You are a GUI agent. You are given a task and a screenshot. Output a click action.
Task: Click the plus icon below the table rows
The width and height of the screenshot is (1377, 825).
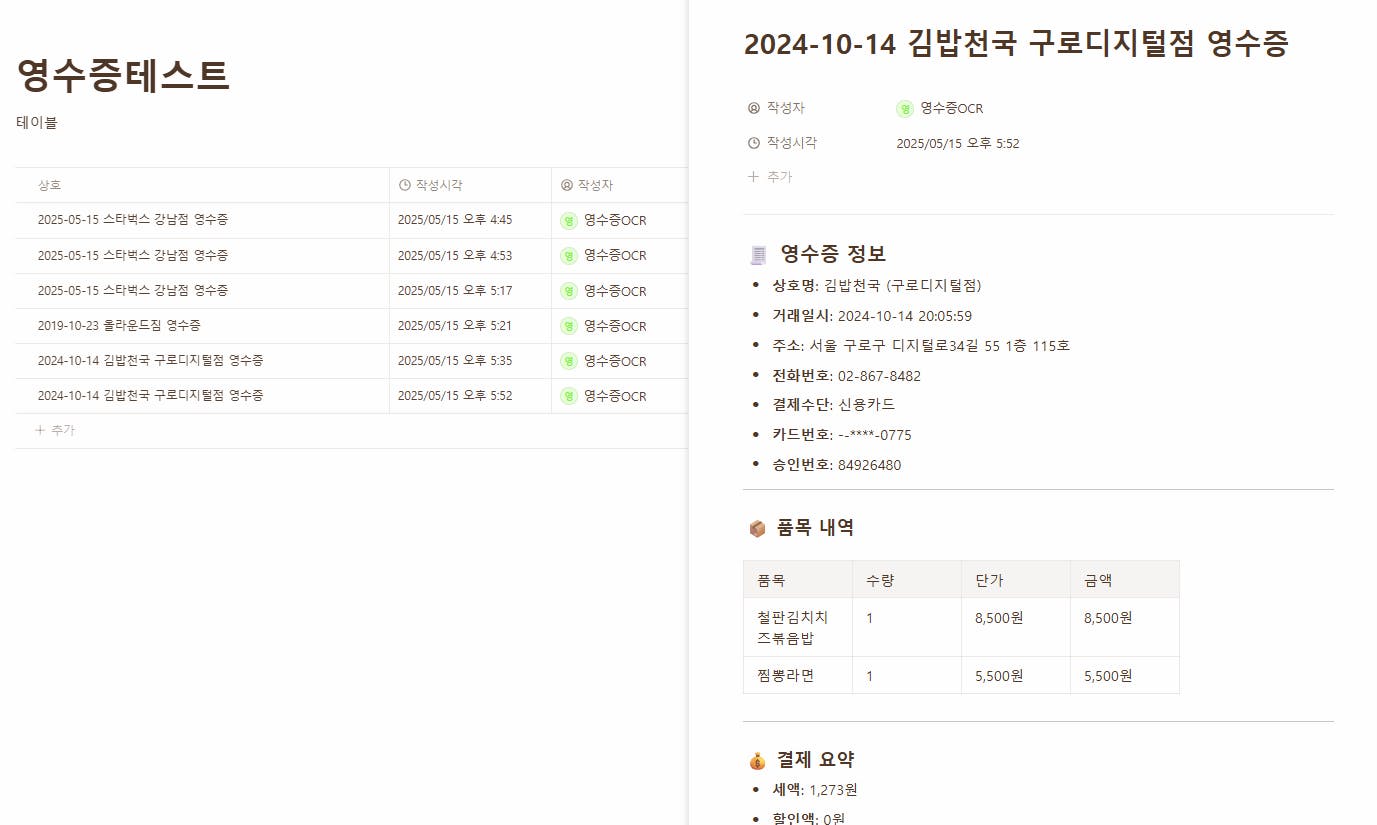40,430
